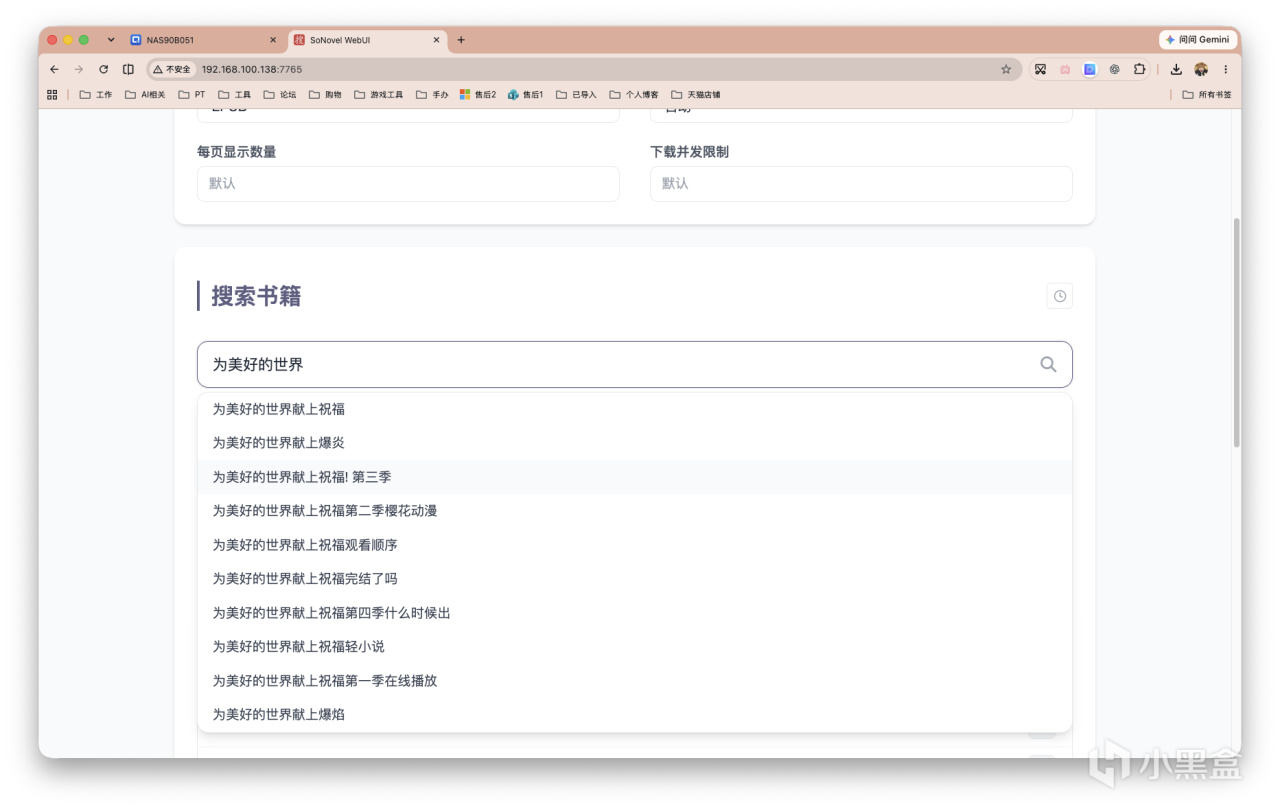Viewport: 1280px width, 809px height.
Task: Reload the page with the refresh icon
Action: pos(103,69)
